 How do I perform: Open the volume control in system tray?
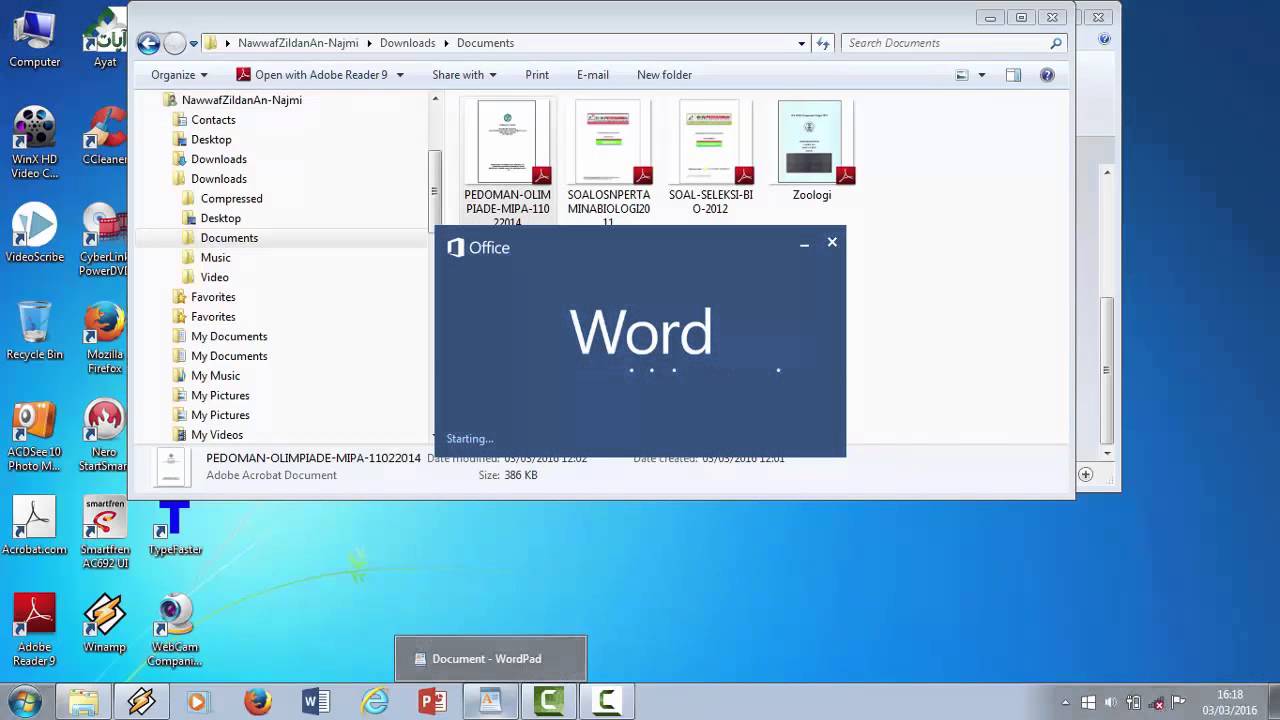(1110, 702)
